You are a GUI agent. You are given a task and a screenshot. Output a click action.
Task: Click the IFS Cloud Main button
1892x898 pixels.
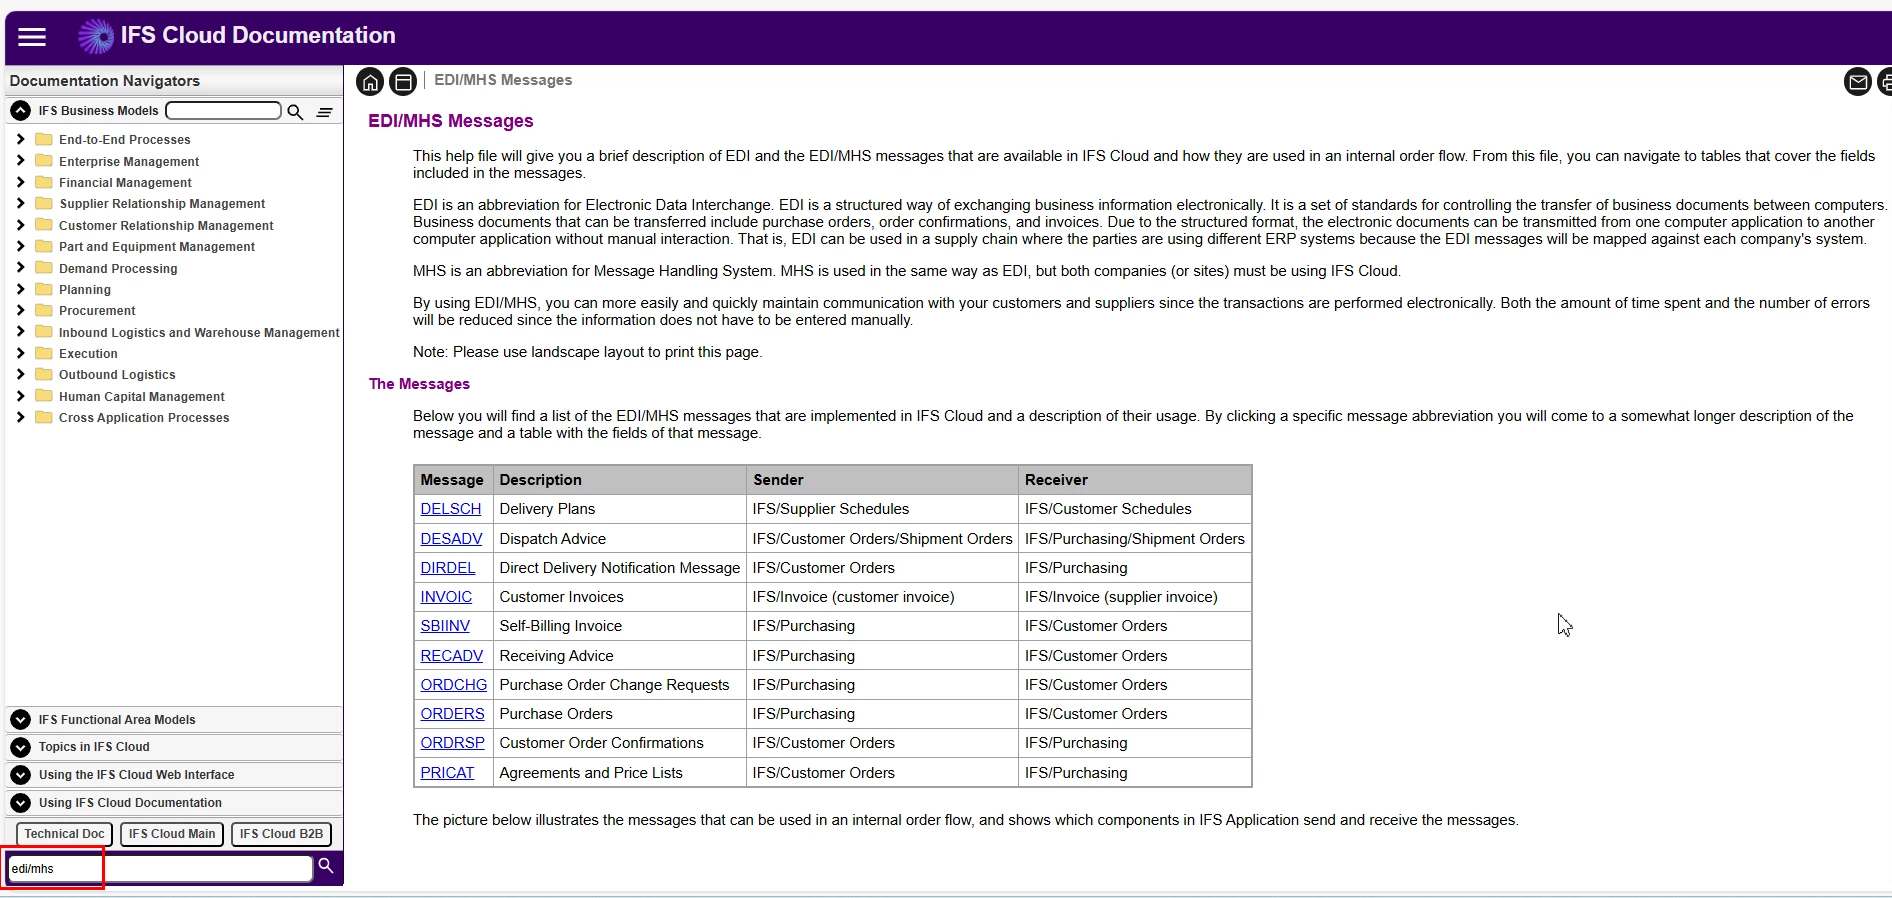point(172,834)
